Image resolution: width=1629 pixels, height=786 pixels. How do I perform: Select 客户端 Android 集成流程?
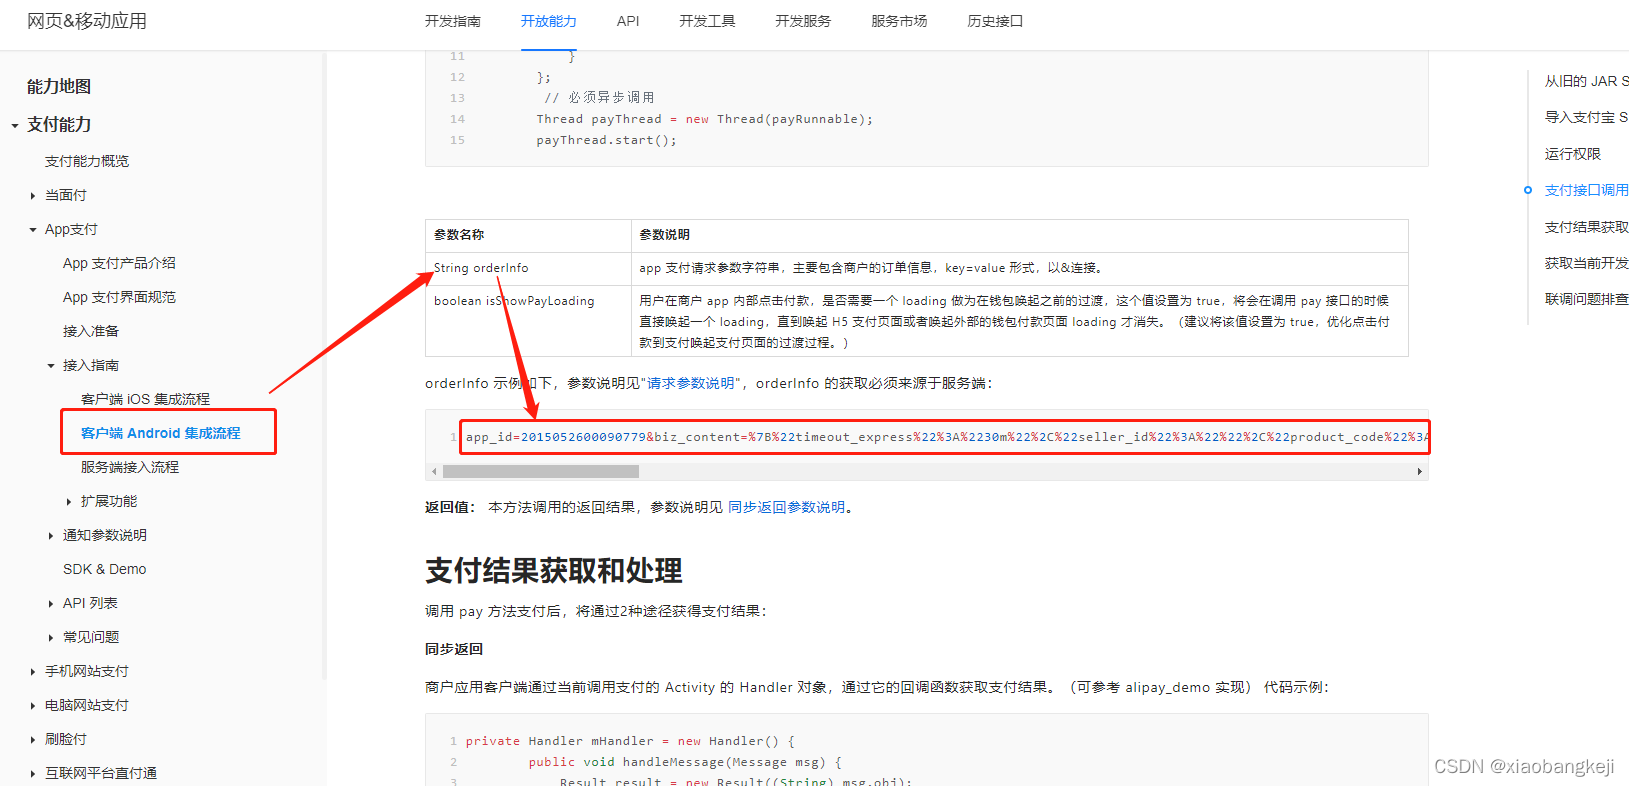pos(161,433)
